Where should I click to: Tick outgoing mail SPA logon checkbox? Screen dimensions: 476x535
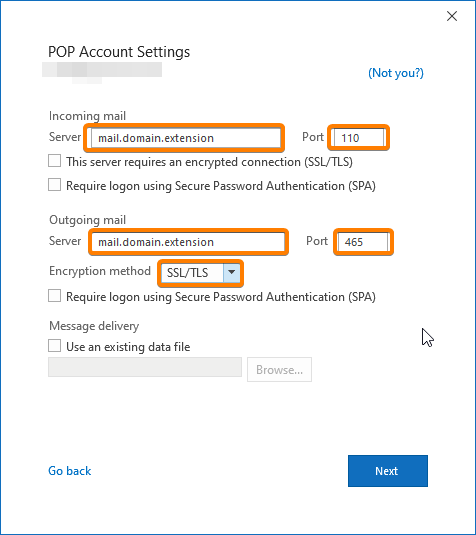coord(55,296)
